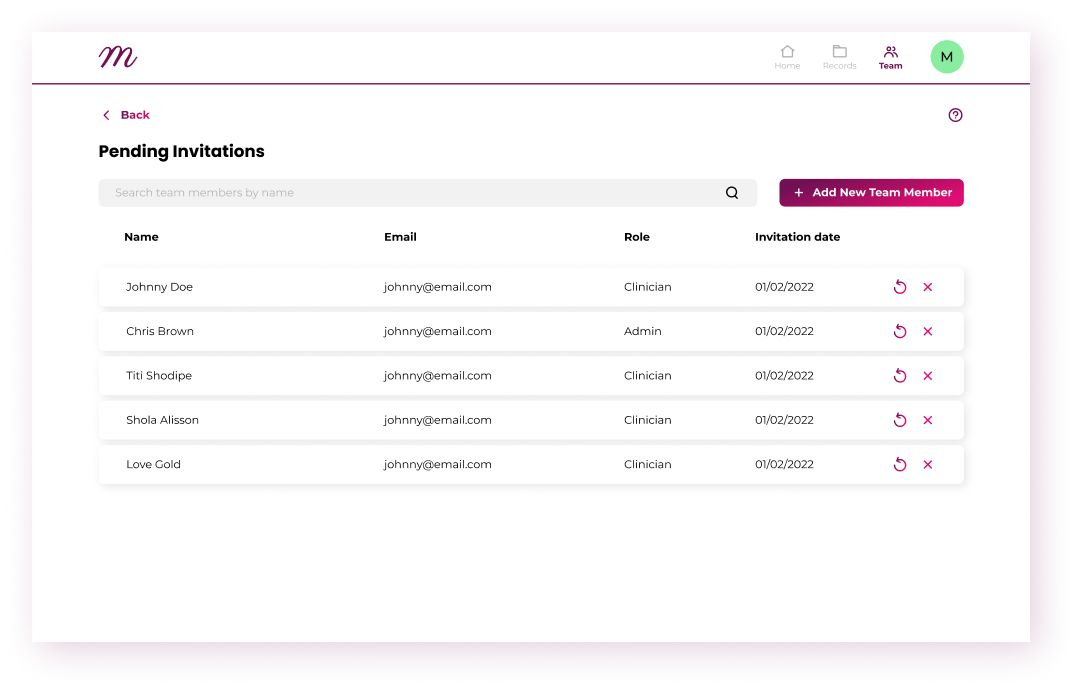Image resolution: width=1078 pixels, height=690 pixels.
Task: Click the Role column header
Action: coord(637,237)
